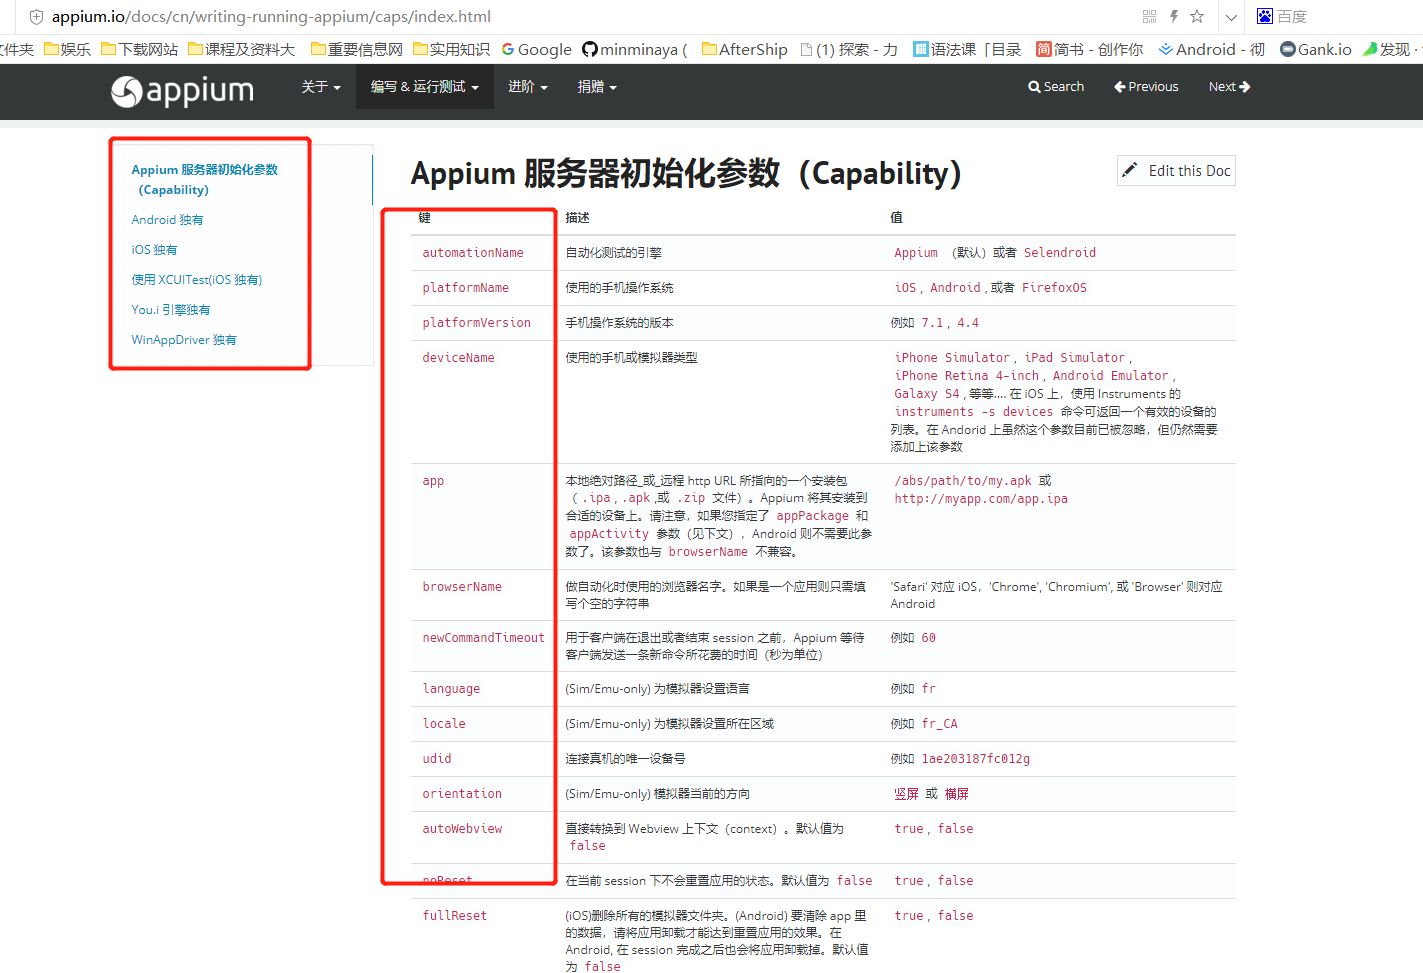Open the 编写 & 运行测试 menu
Screen dimensions: 1423x973
click(424, 87)
